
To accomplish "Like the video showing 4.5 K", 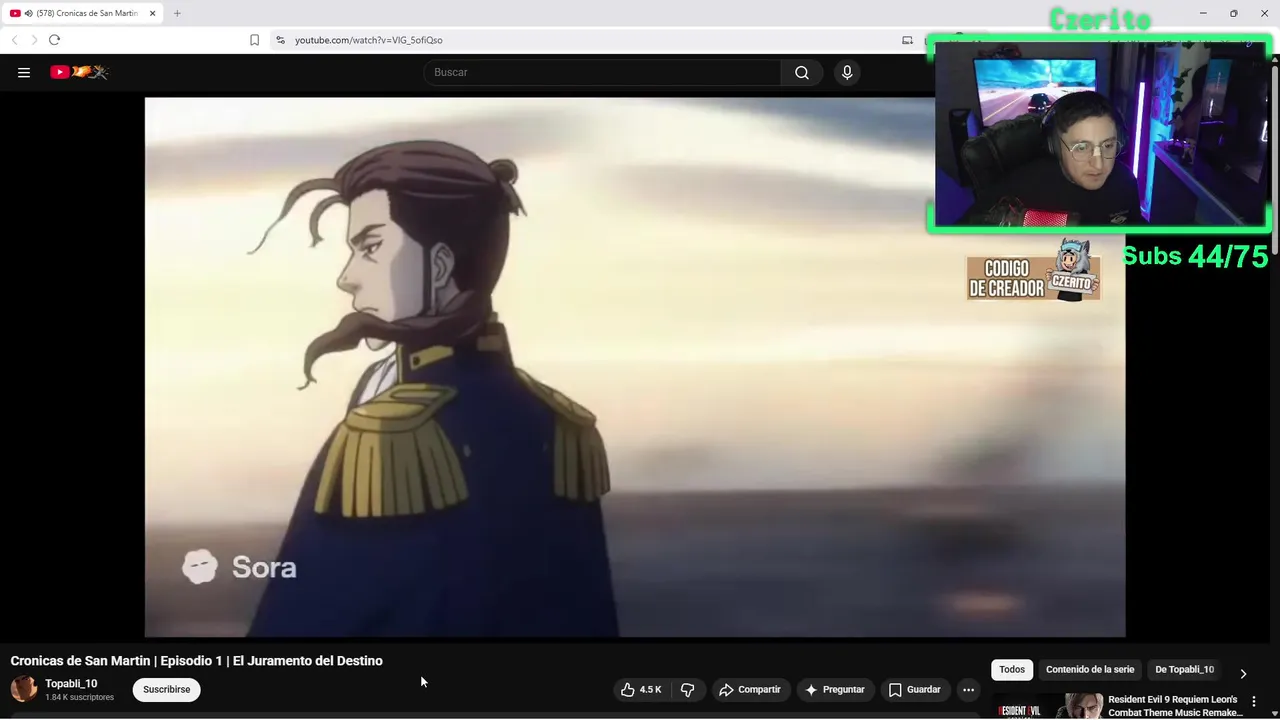I will (641, 690).
